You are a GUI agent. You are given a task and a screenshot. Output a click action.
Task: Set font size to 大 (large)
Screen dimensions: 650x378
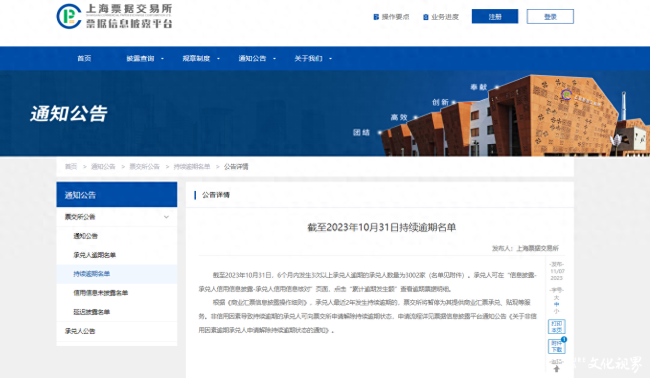click(x=556, y=298)
